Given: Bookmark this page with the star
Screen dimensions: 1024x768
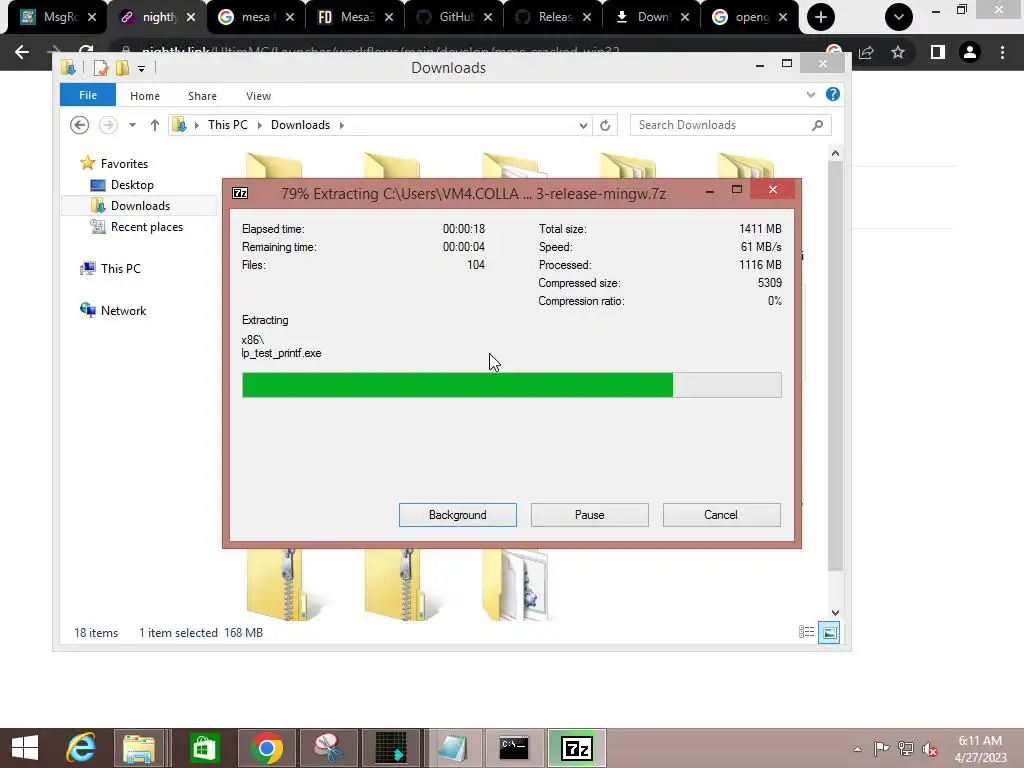Looking at the screenshot, I should pyautogui.click(x=898, y=52).
